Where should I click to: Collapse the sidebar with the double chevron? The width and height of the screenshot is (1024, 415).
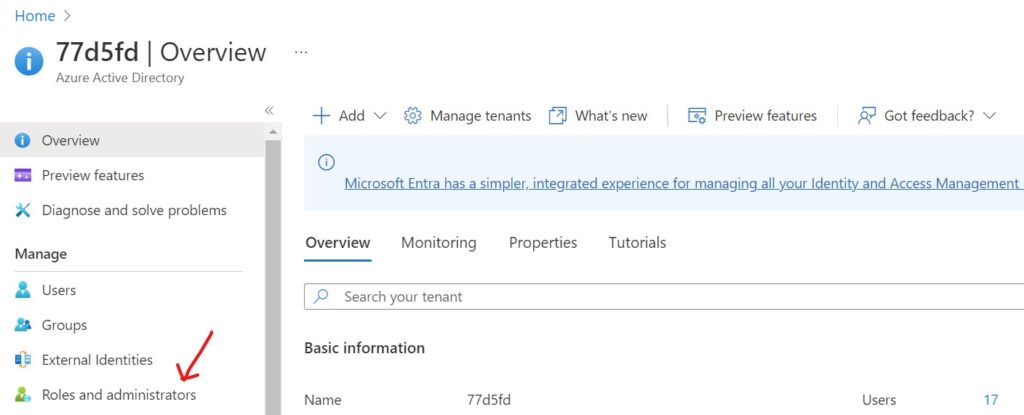(x=269, y=110)
